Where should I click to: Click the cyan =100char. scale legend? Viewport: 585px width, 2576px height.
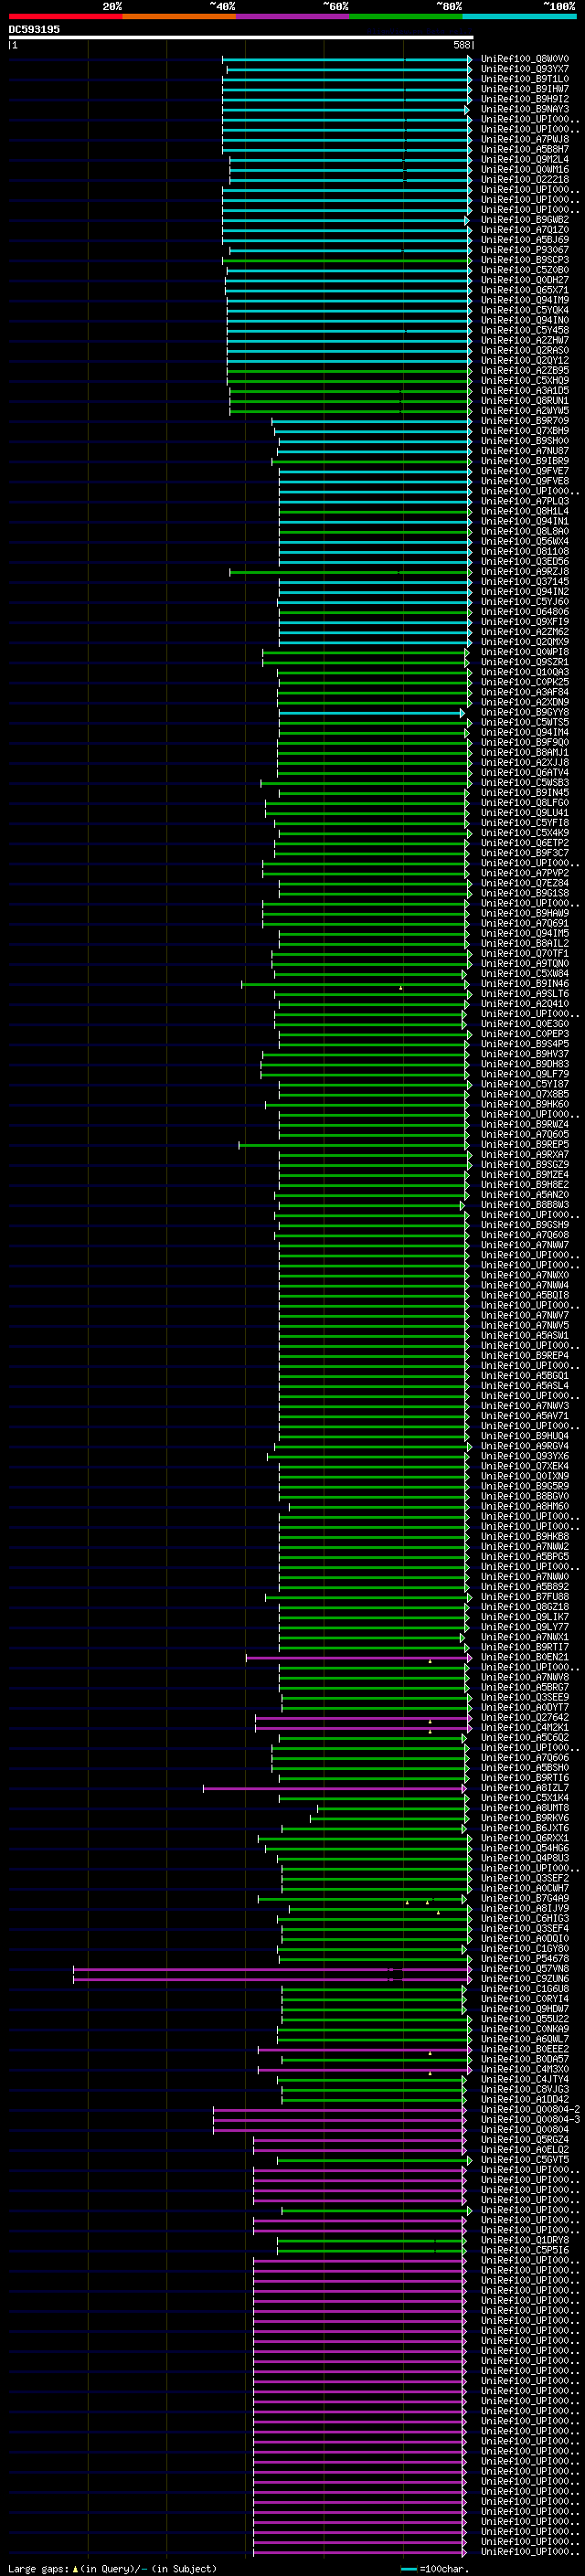(x=434, y=2568)
